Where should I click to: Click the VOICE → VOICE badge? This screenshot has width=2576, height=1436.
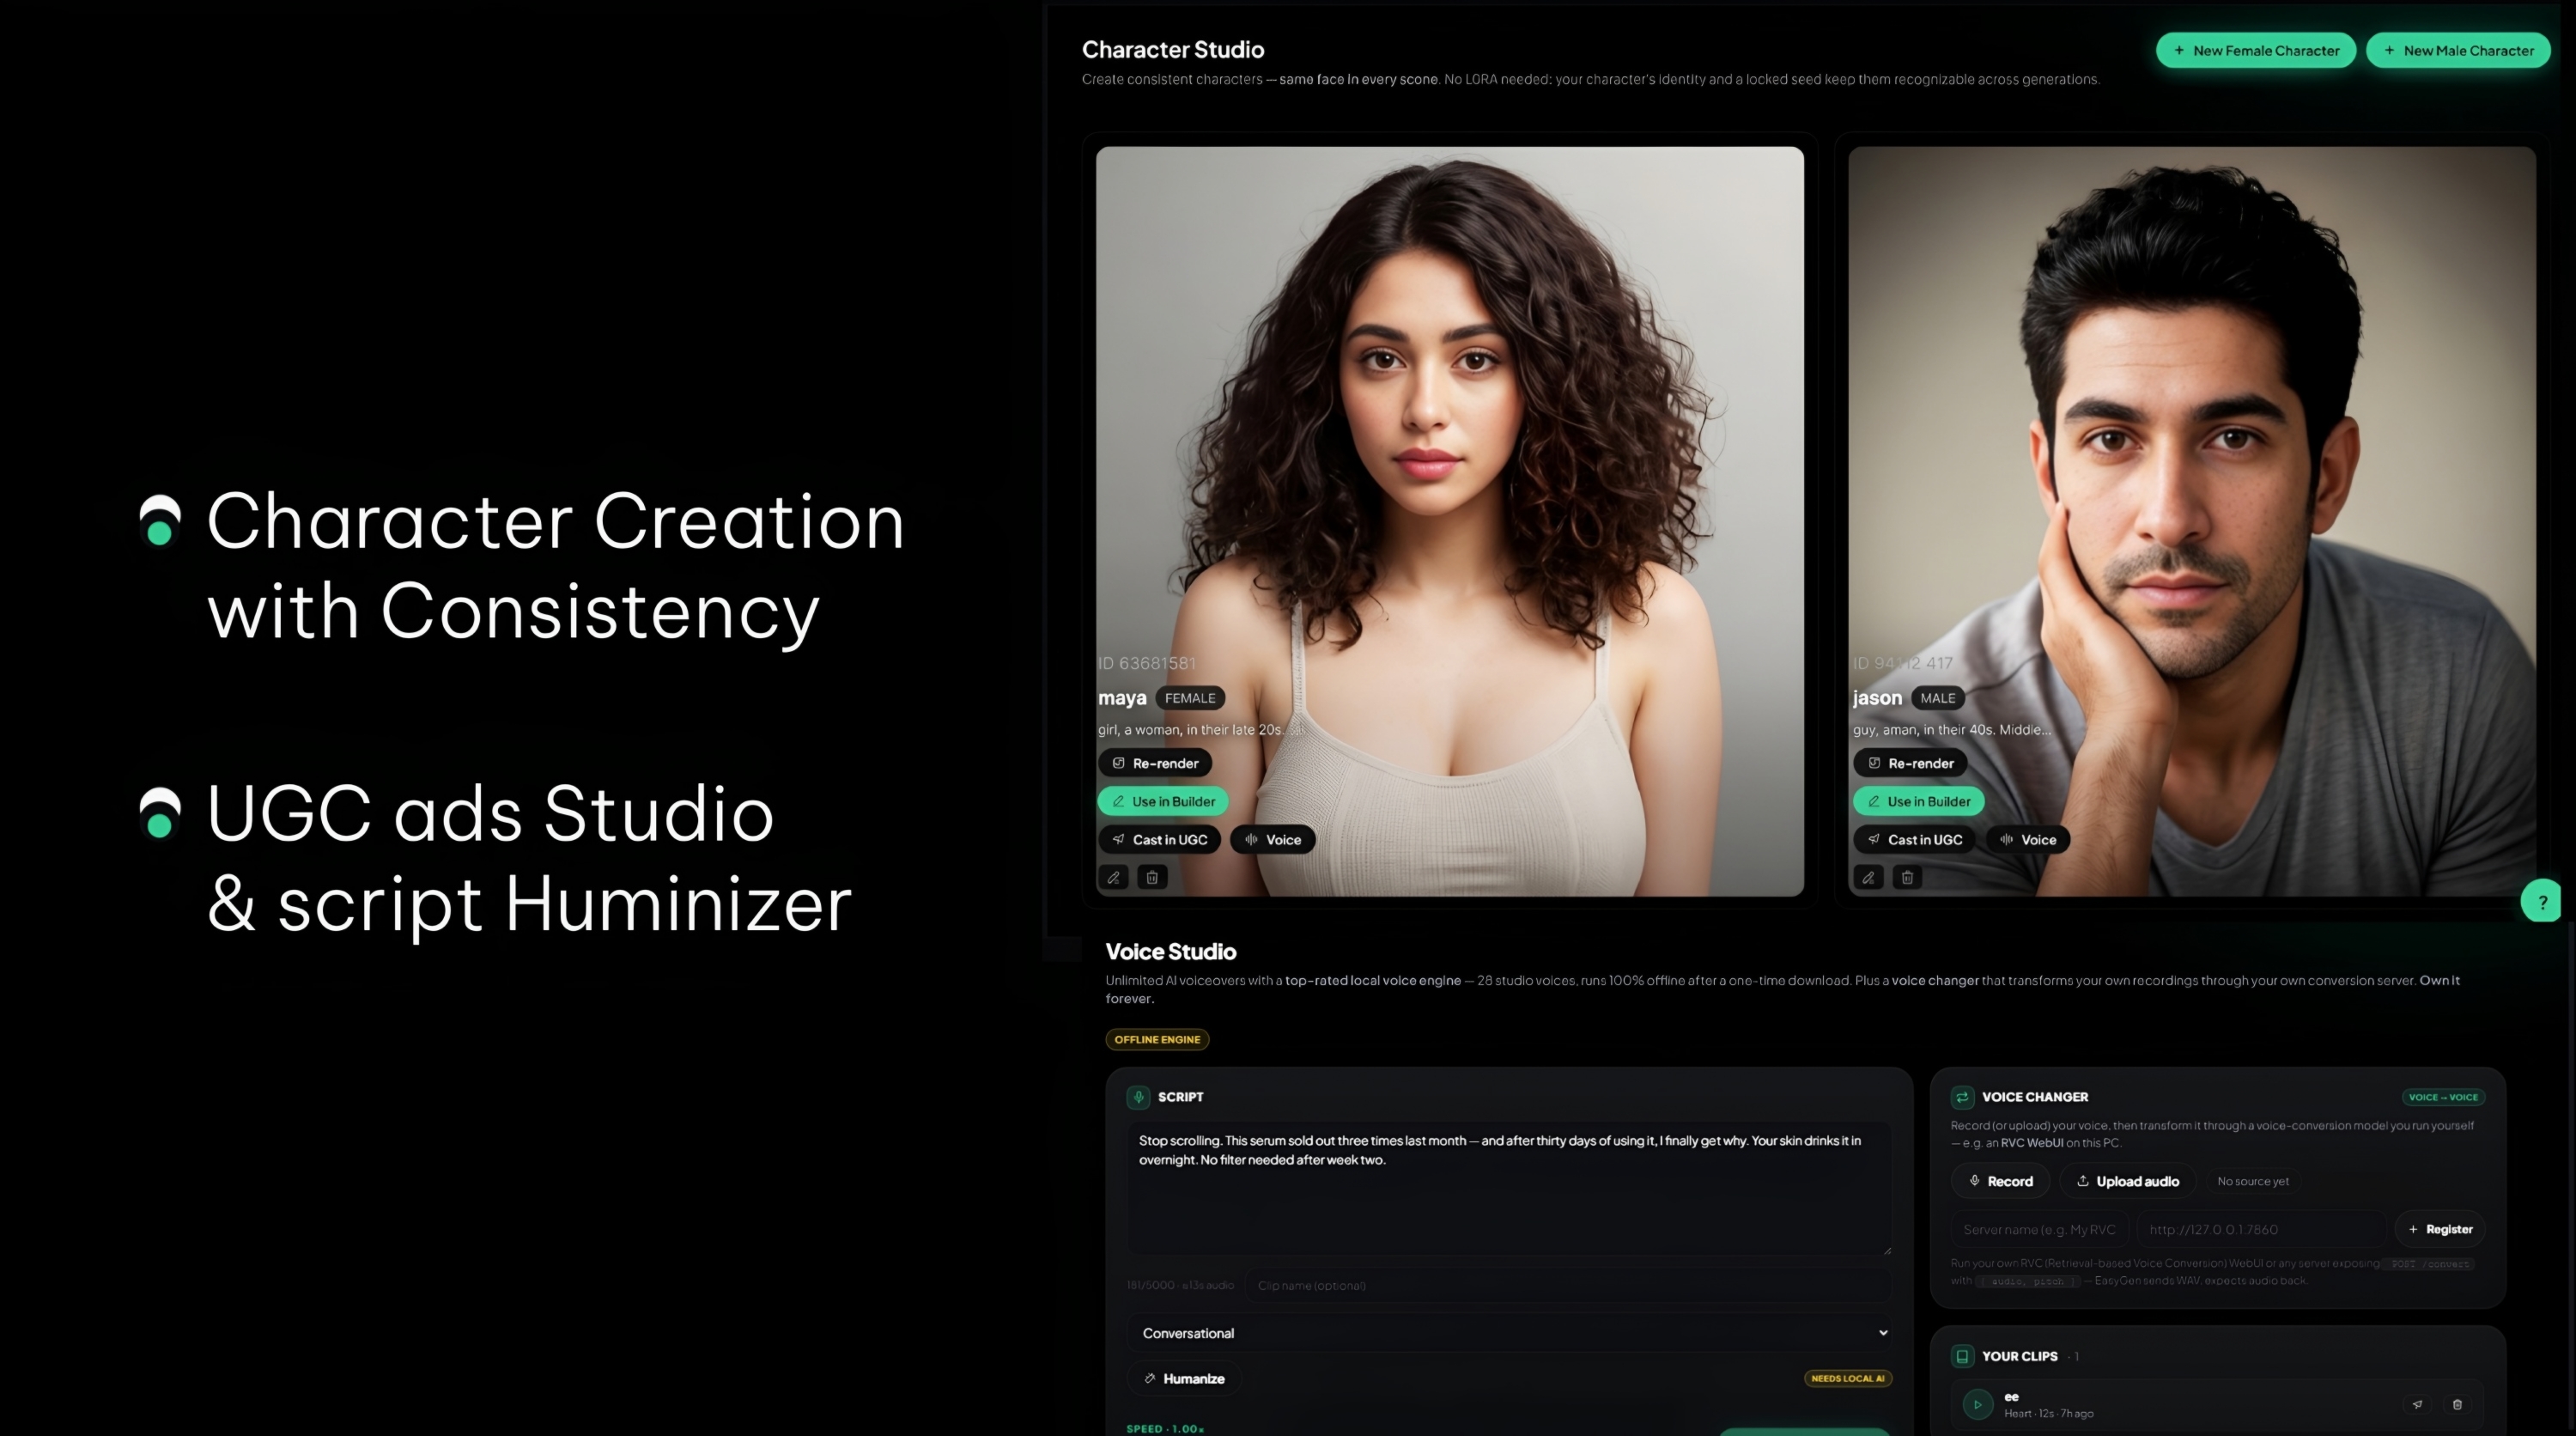[x=2443, y=1097]
